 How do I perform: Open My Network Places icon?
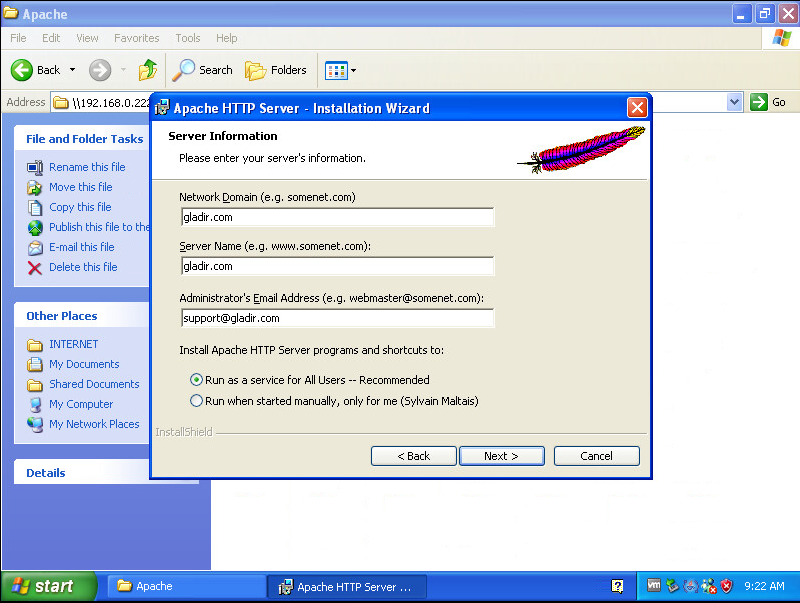click(x=35, y=424)
